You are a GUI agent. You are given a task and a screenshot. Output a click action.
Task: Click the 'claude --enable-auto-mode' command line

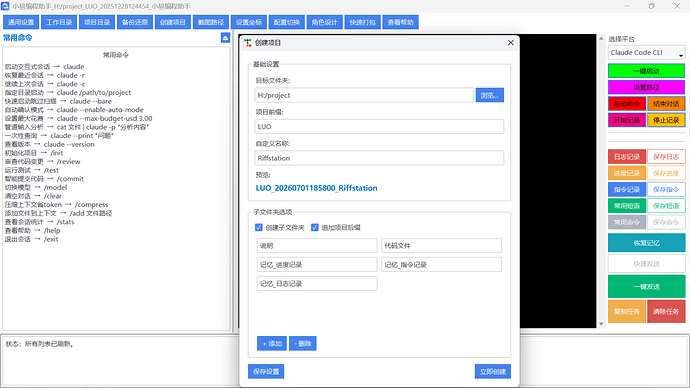[x=74, y=110]
